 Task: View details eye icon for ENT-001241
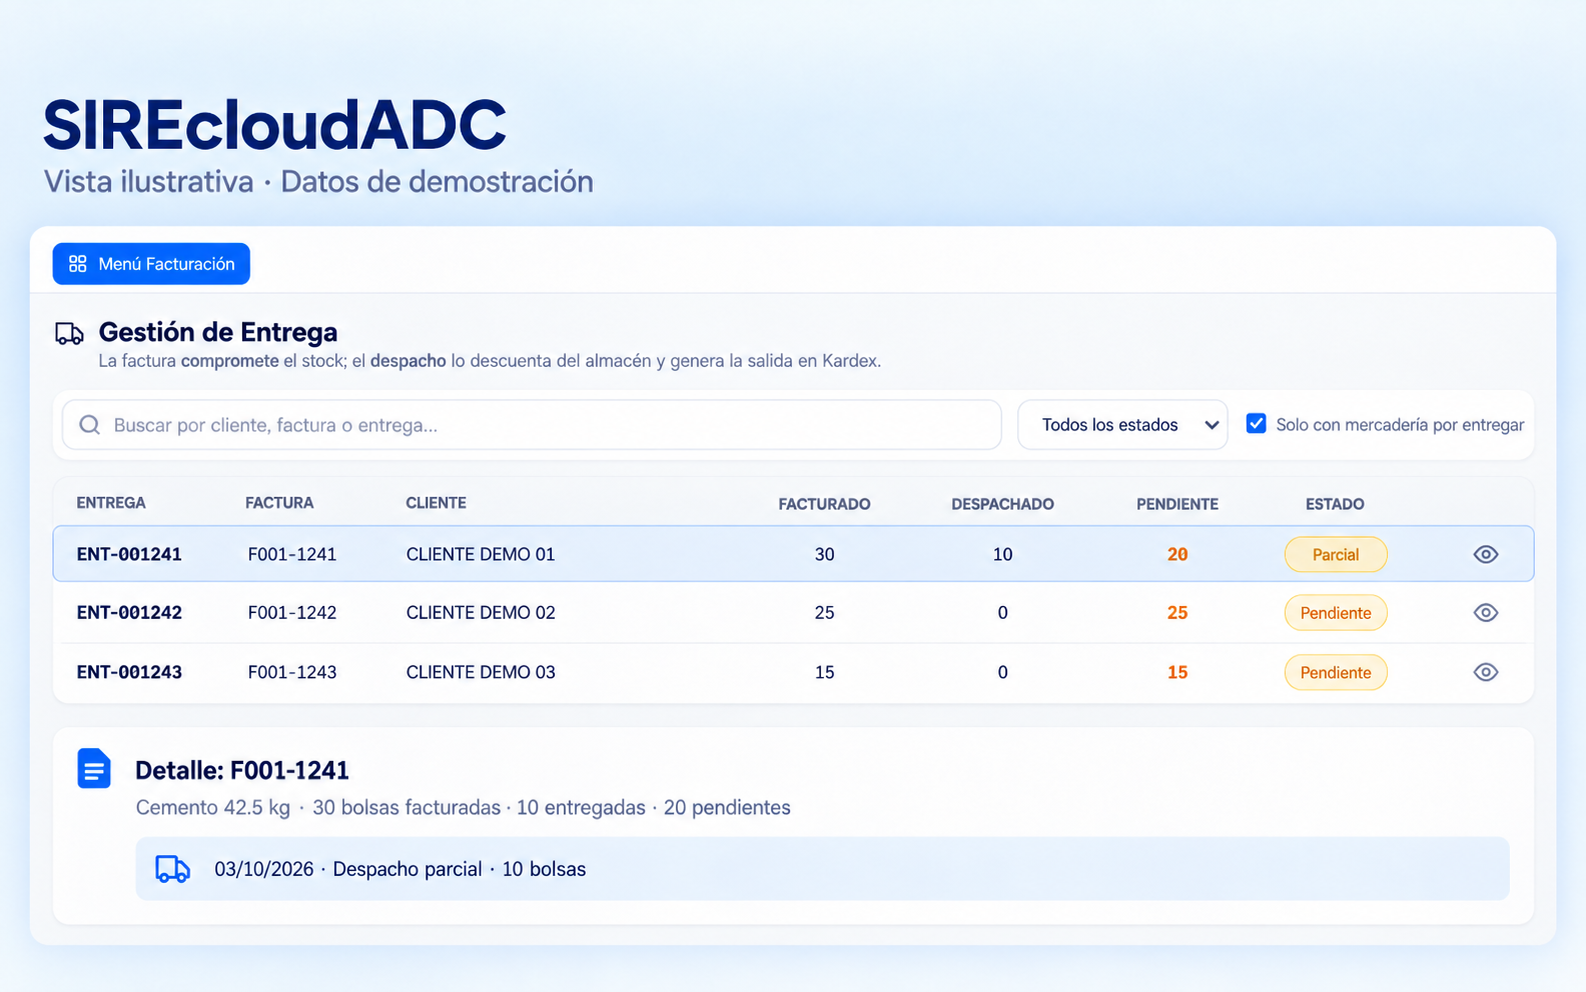(1486, 554)
